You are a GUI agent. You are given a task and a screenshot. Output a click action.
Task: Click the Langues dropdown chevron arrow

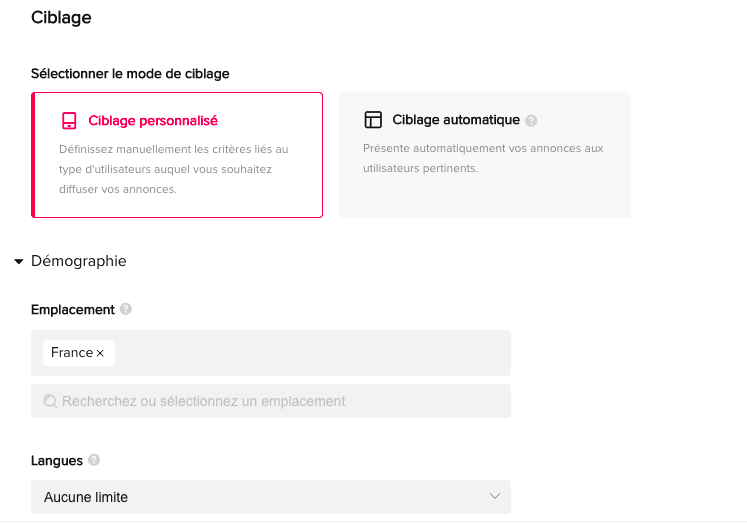[494, 497]
